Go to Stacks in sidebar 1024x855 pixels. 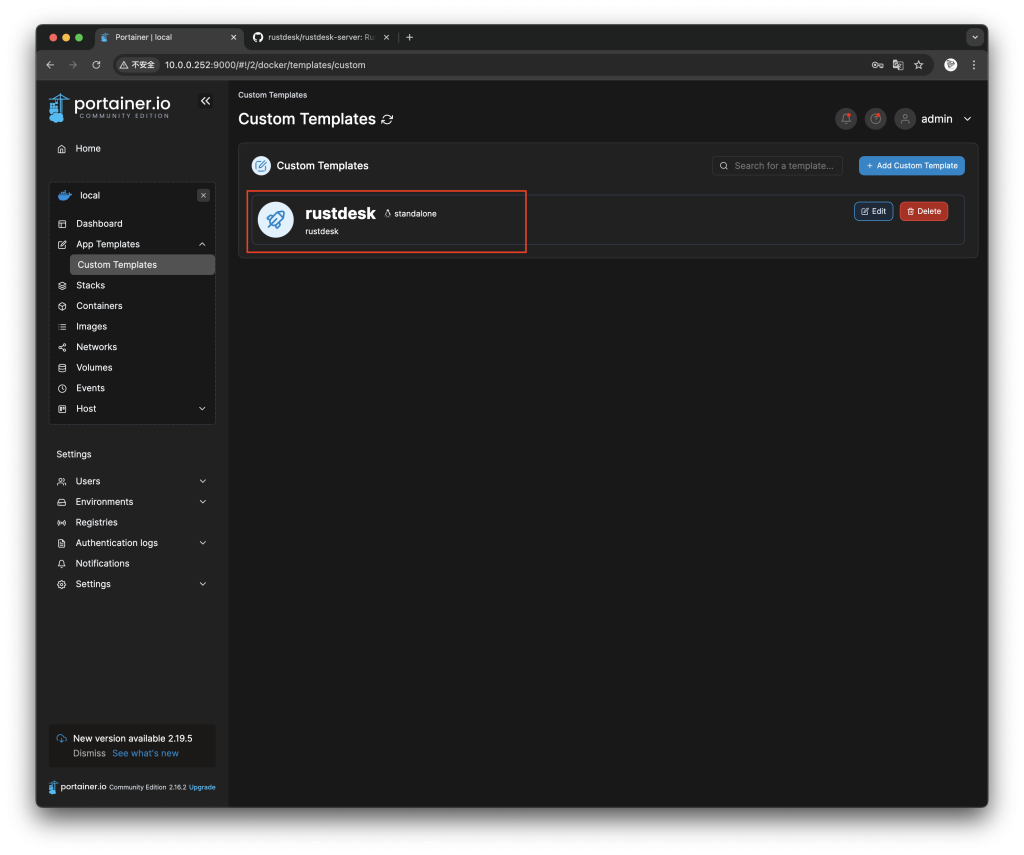(90, 285)
